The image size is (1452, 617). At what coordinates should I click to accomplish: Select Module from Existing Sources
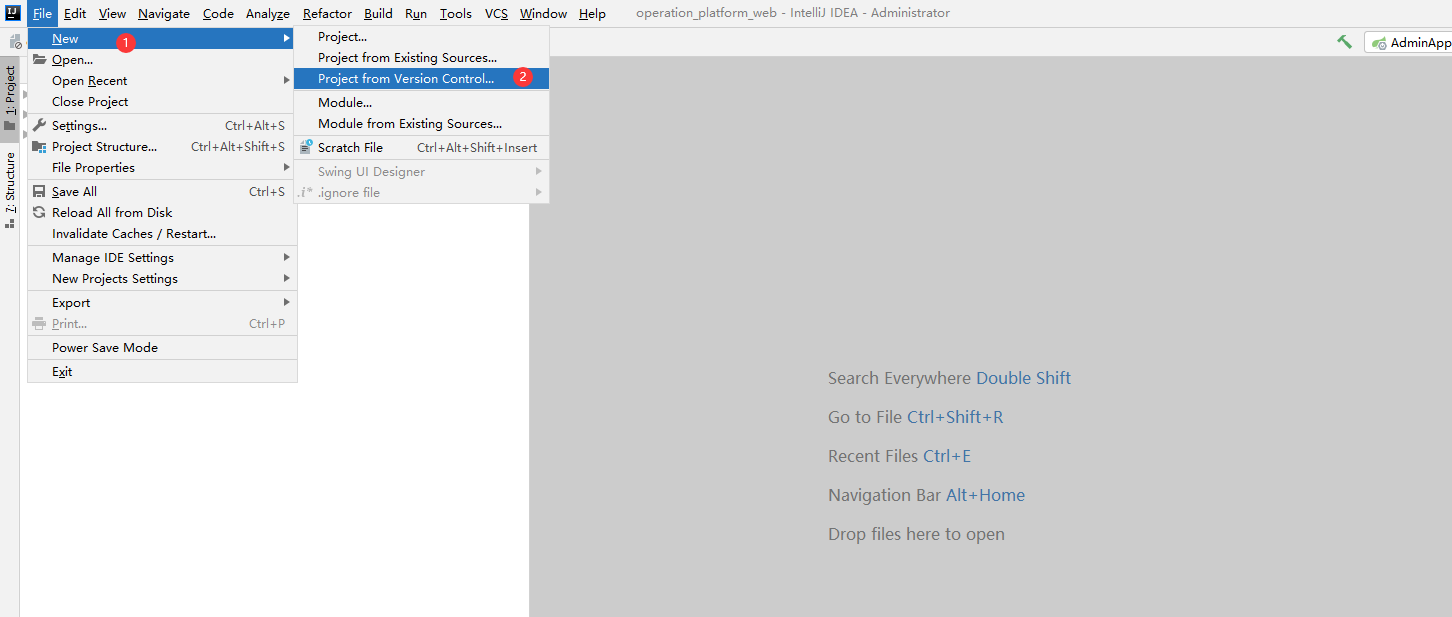pyautogui.click(x=409, y=124)
